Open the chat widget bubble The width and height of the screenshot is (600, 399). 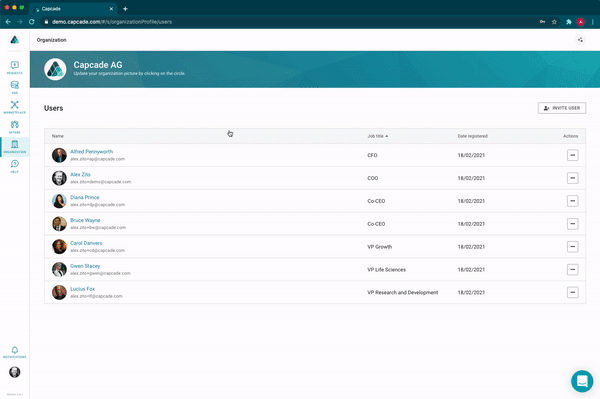click(582, 381)
